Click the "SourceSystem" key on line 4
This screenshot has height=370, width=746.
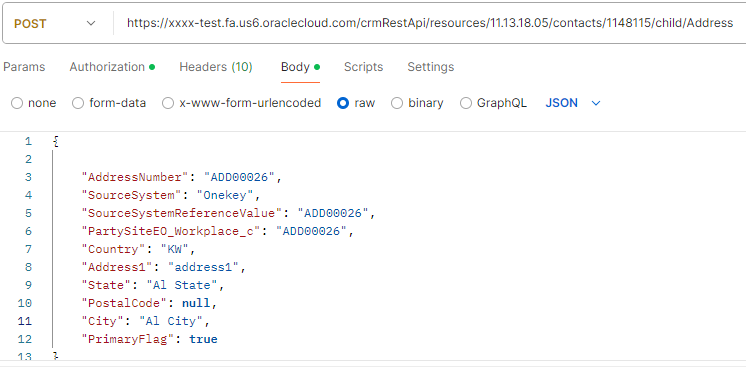(132, 195)
